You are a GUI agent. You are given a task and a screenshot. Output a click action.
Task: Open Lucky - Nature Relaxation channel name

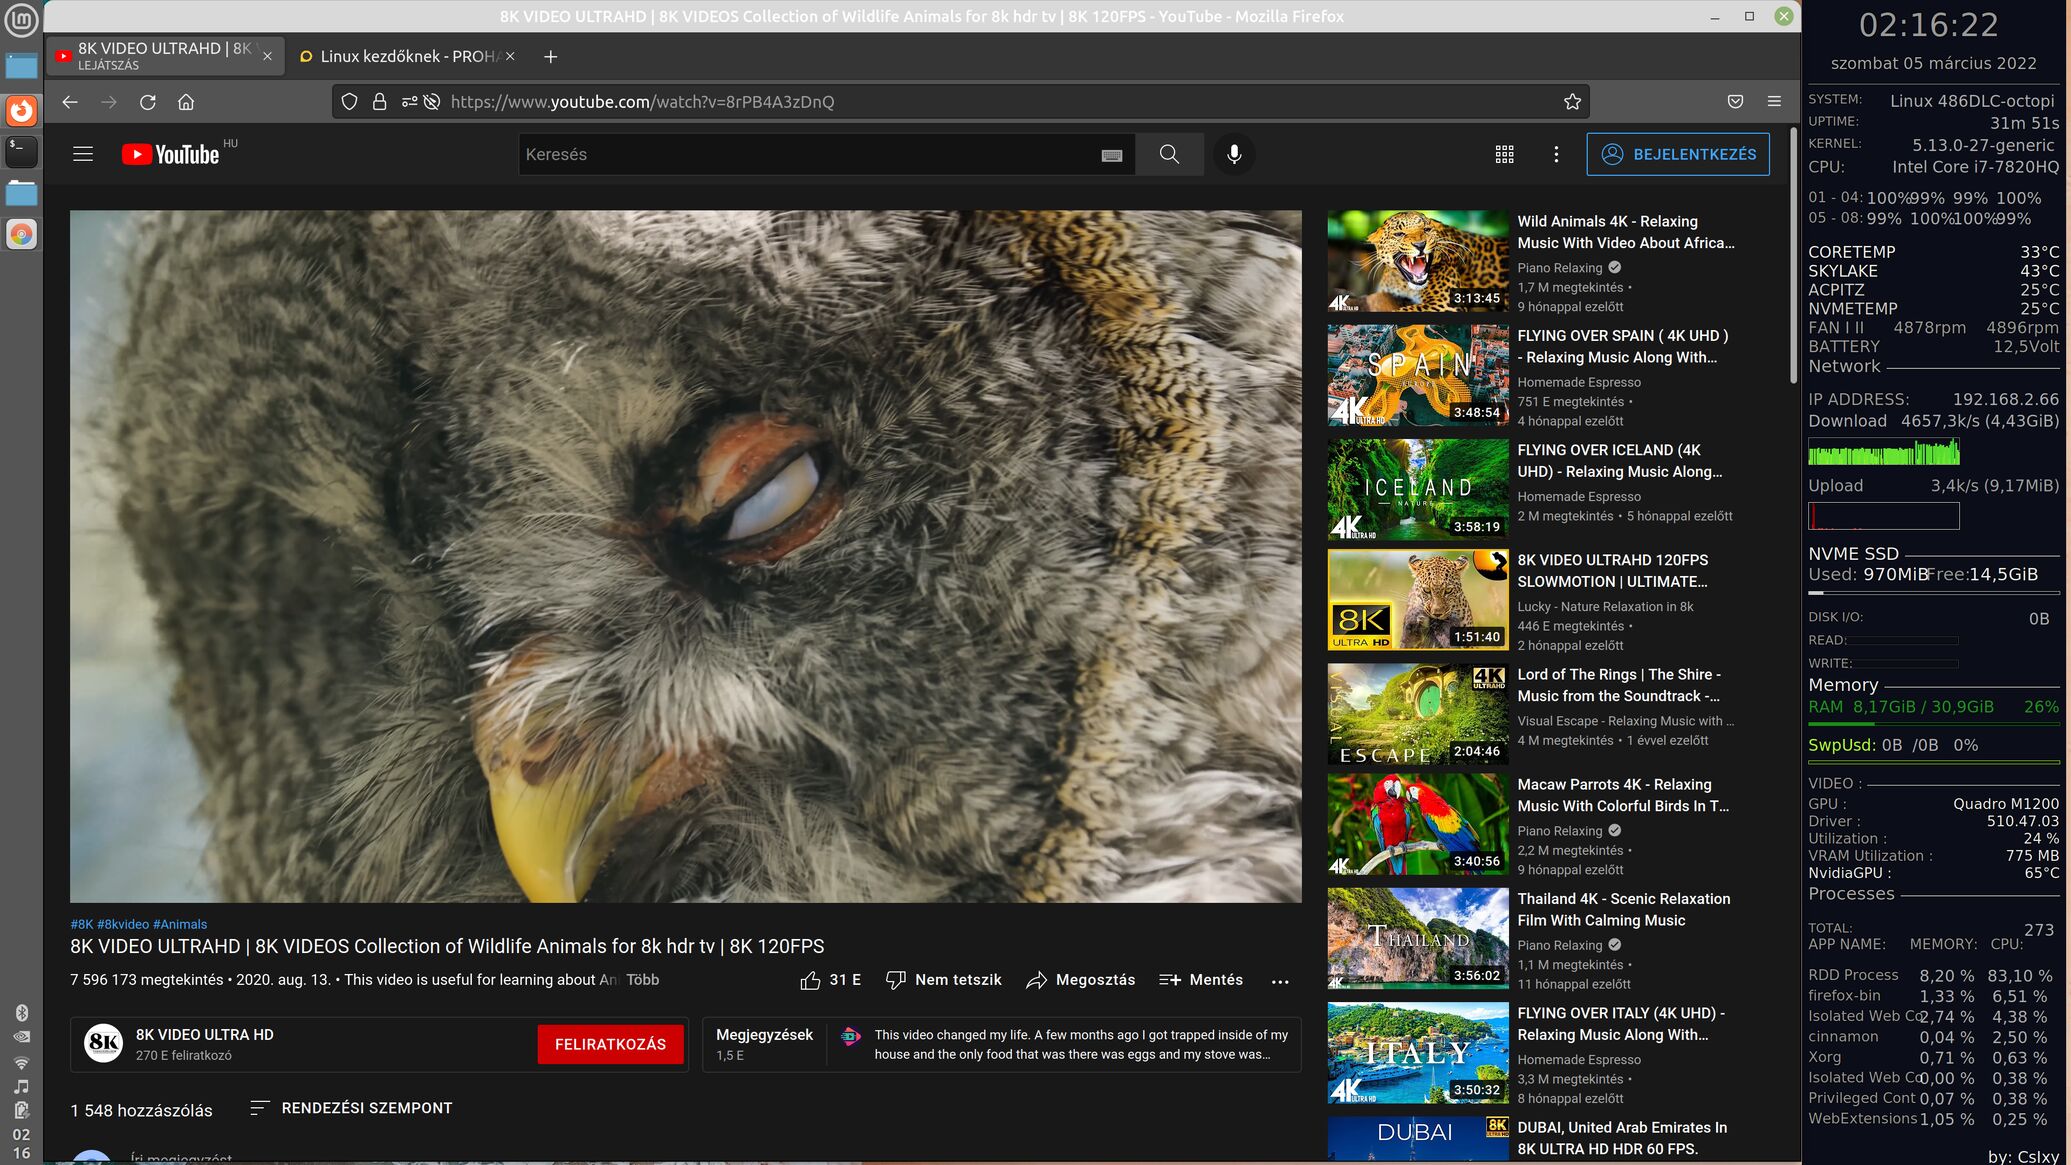[x=1605, y=607]
